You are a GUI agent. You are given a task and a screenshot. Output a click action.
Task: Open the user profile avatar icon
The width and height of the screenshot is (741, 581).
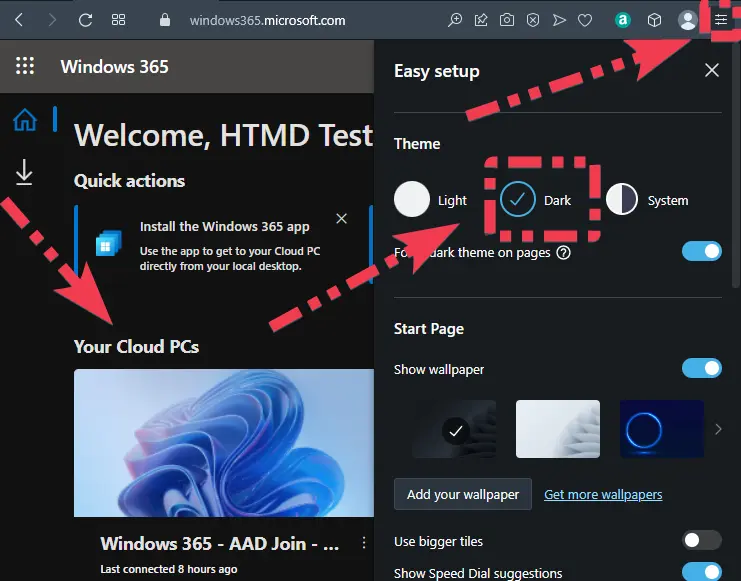pyautogui.click(x=688, y=20)
